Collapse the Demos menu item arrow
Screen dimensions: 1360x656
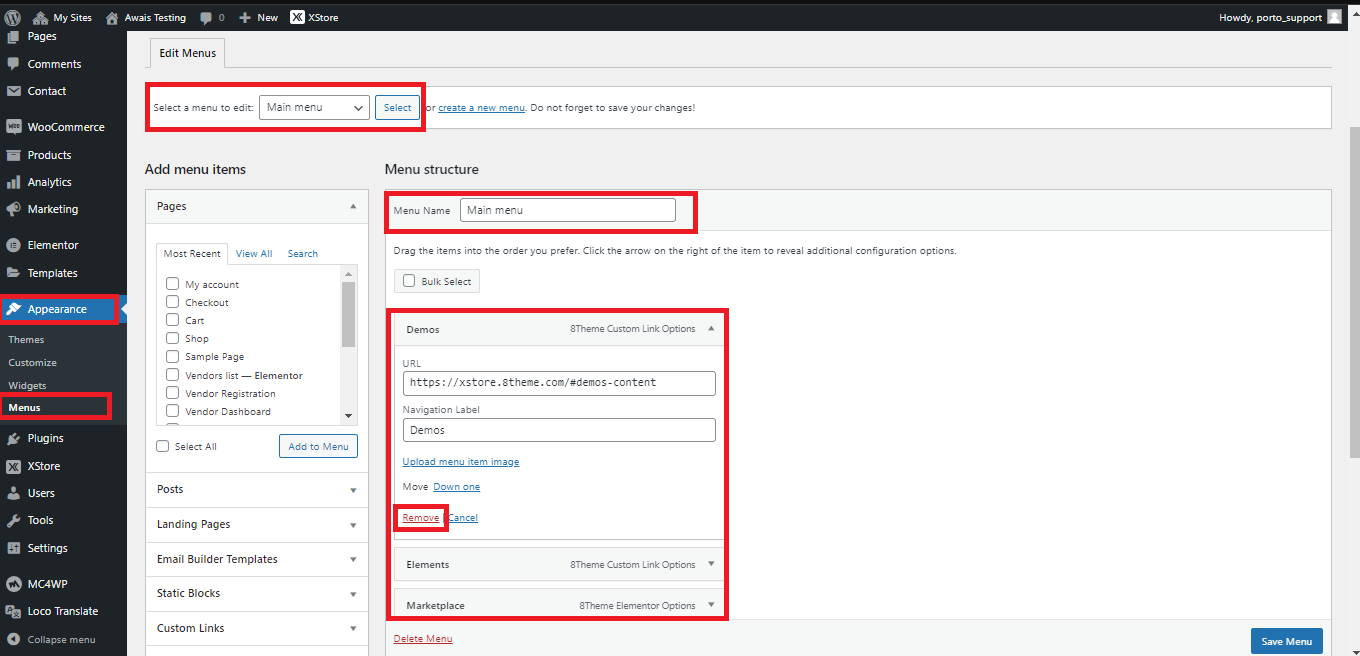(x=711, y=328)
